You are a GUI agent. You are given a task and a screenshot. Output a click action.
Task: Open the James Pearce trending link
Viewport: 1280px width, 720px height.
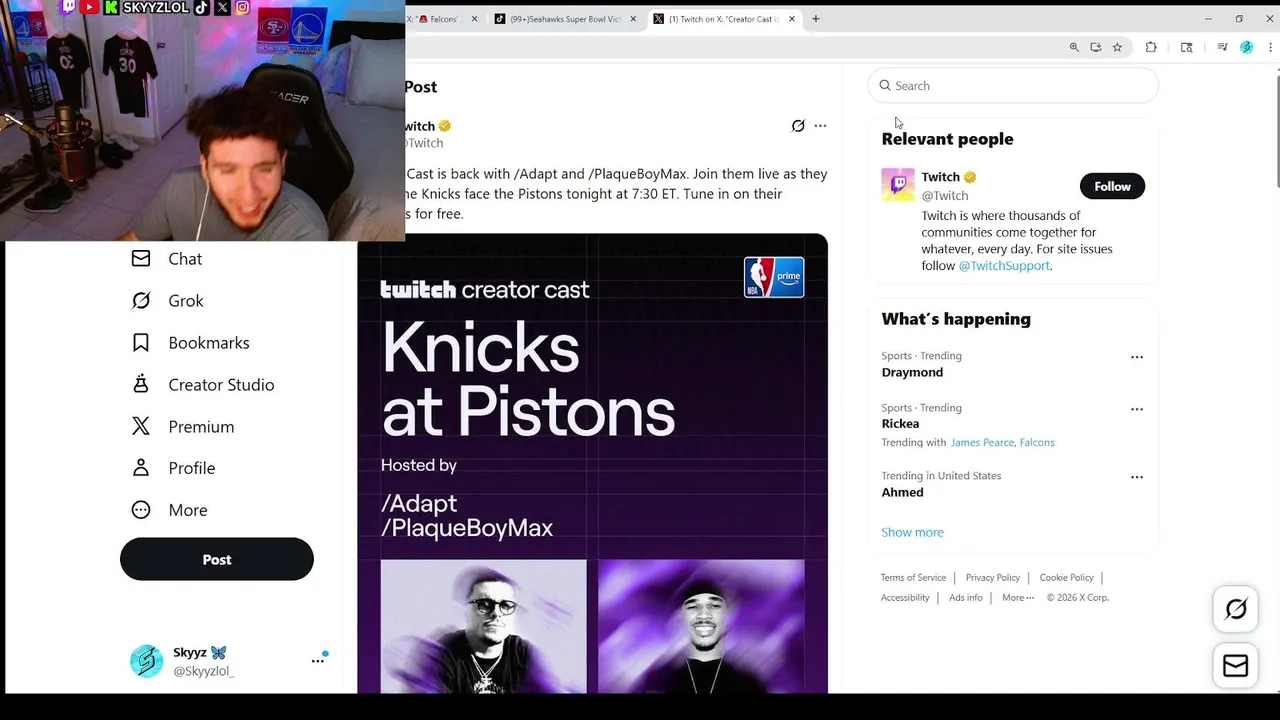coord(982,442)
